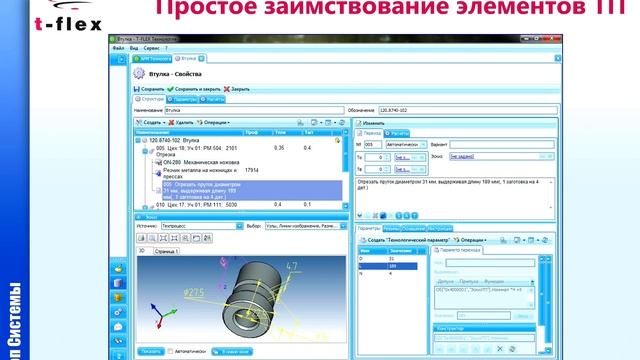Click the sixth viewer toolbar view-orientation icon

click(196, 238)
